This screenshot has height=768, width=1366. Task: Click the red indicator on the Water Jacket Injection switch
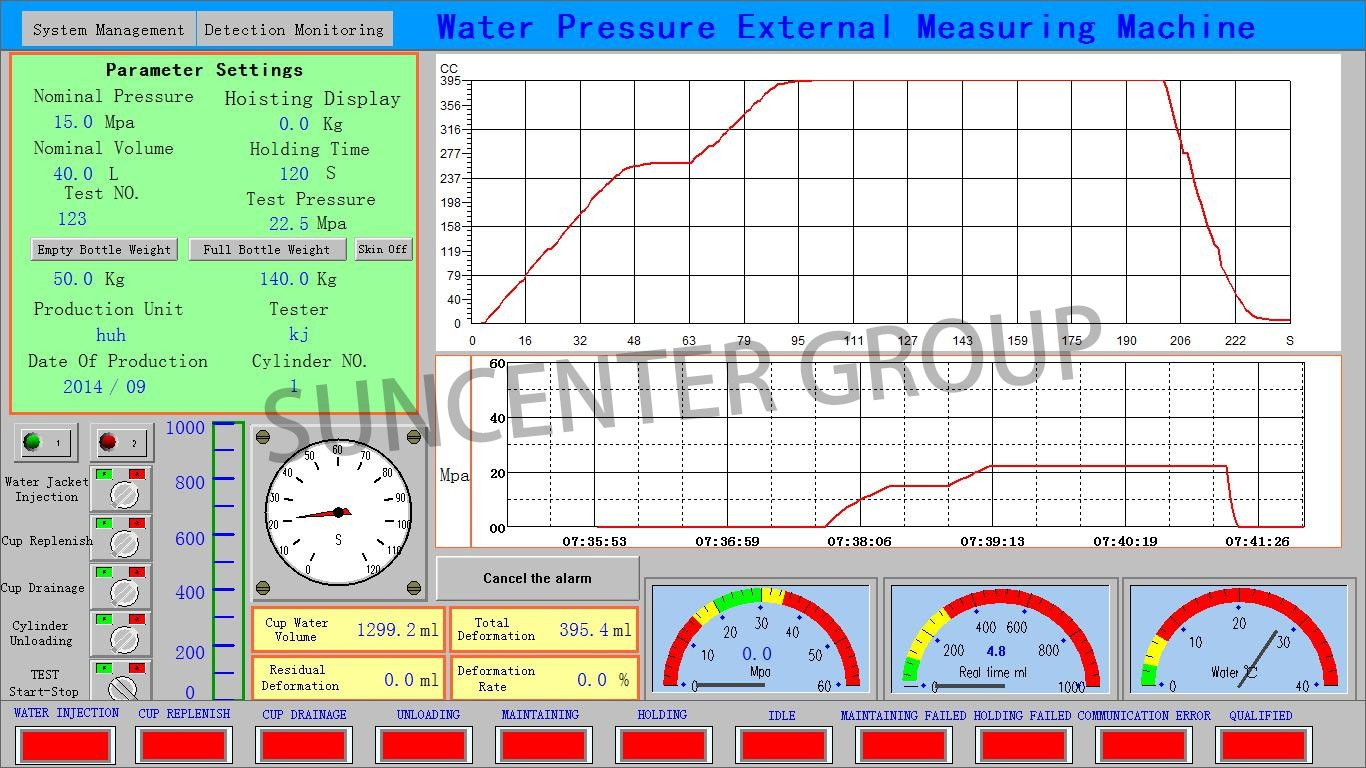pos(138,474)
